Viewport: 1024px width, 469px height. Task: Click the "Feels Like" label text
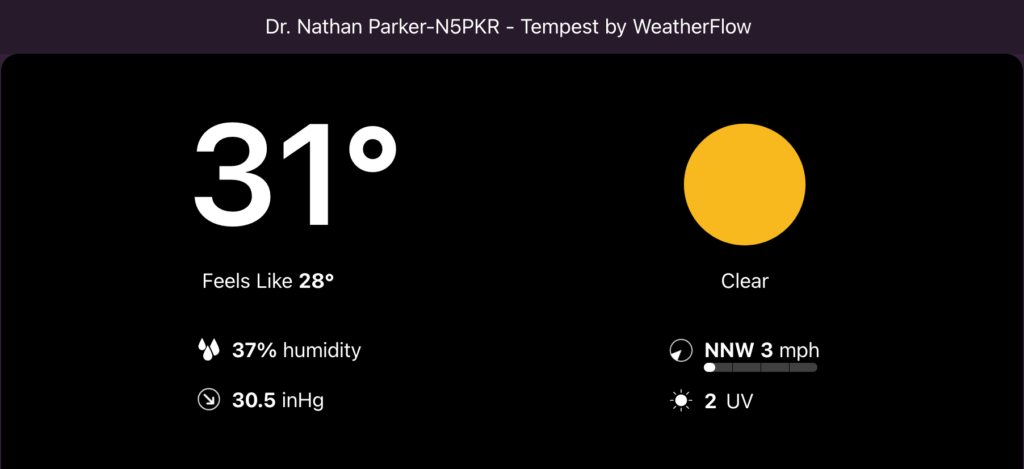[x=247, y=281]
